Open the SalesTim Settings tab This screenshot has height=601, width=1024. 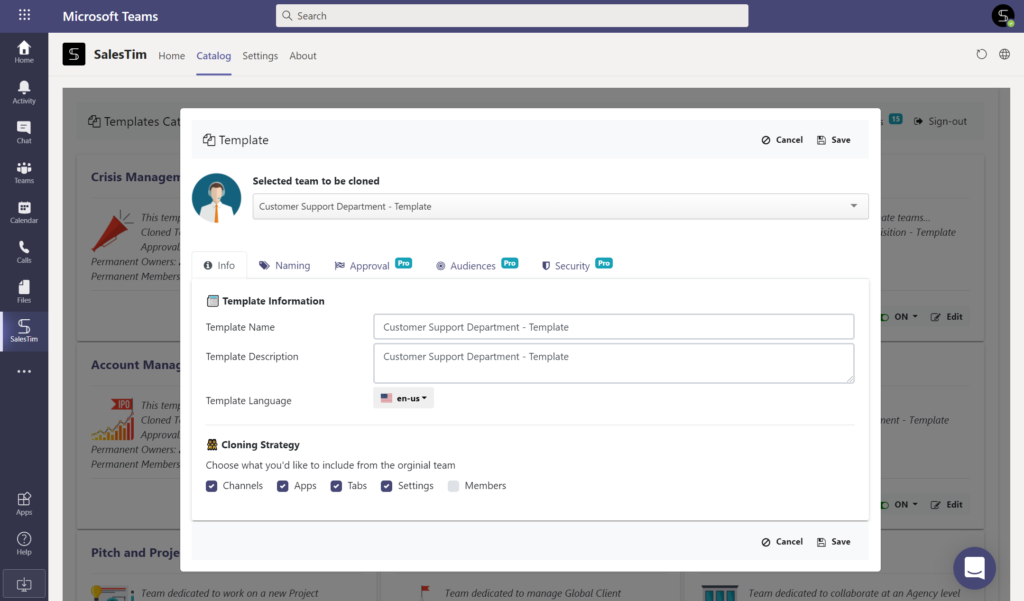(260, 56)
